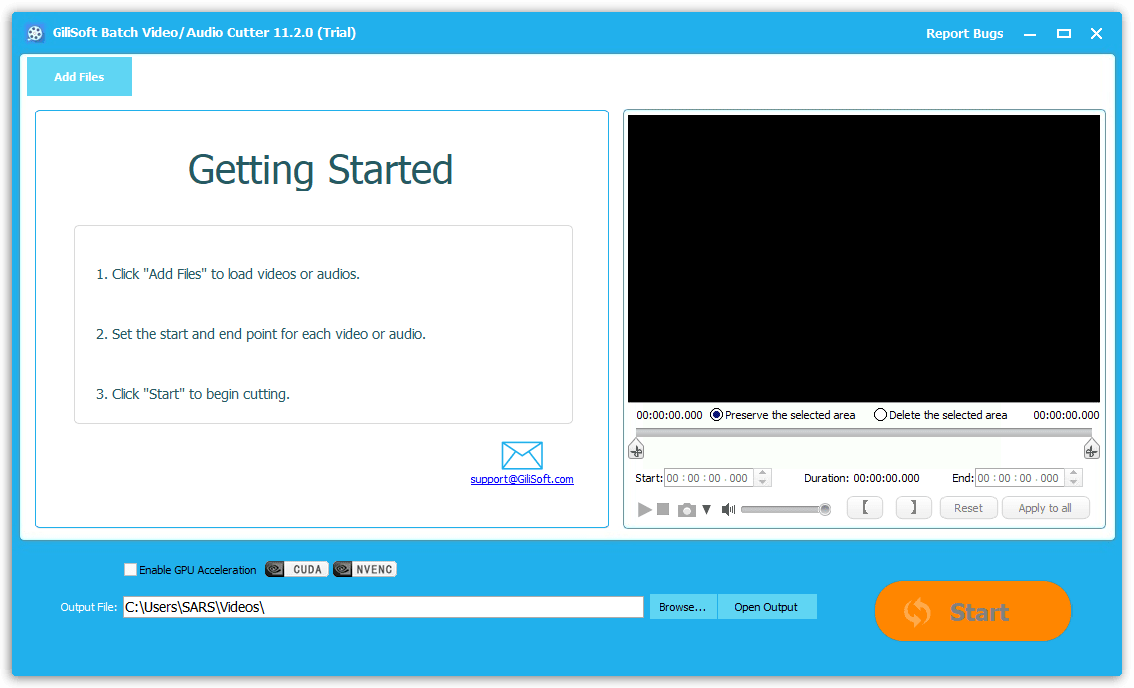Click the left scissors trim marker

tap(636, 449)
